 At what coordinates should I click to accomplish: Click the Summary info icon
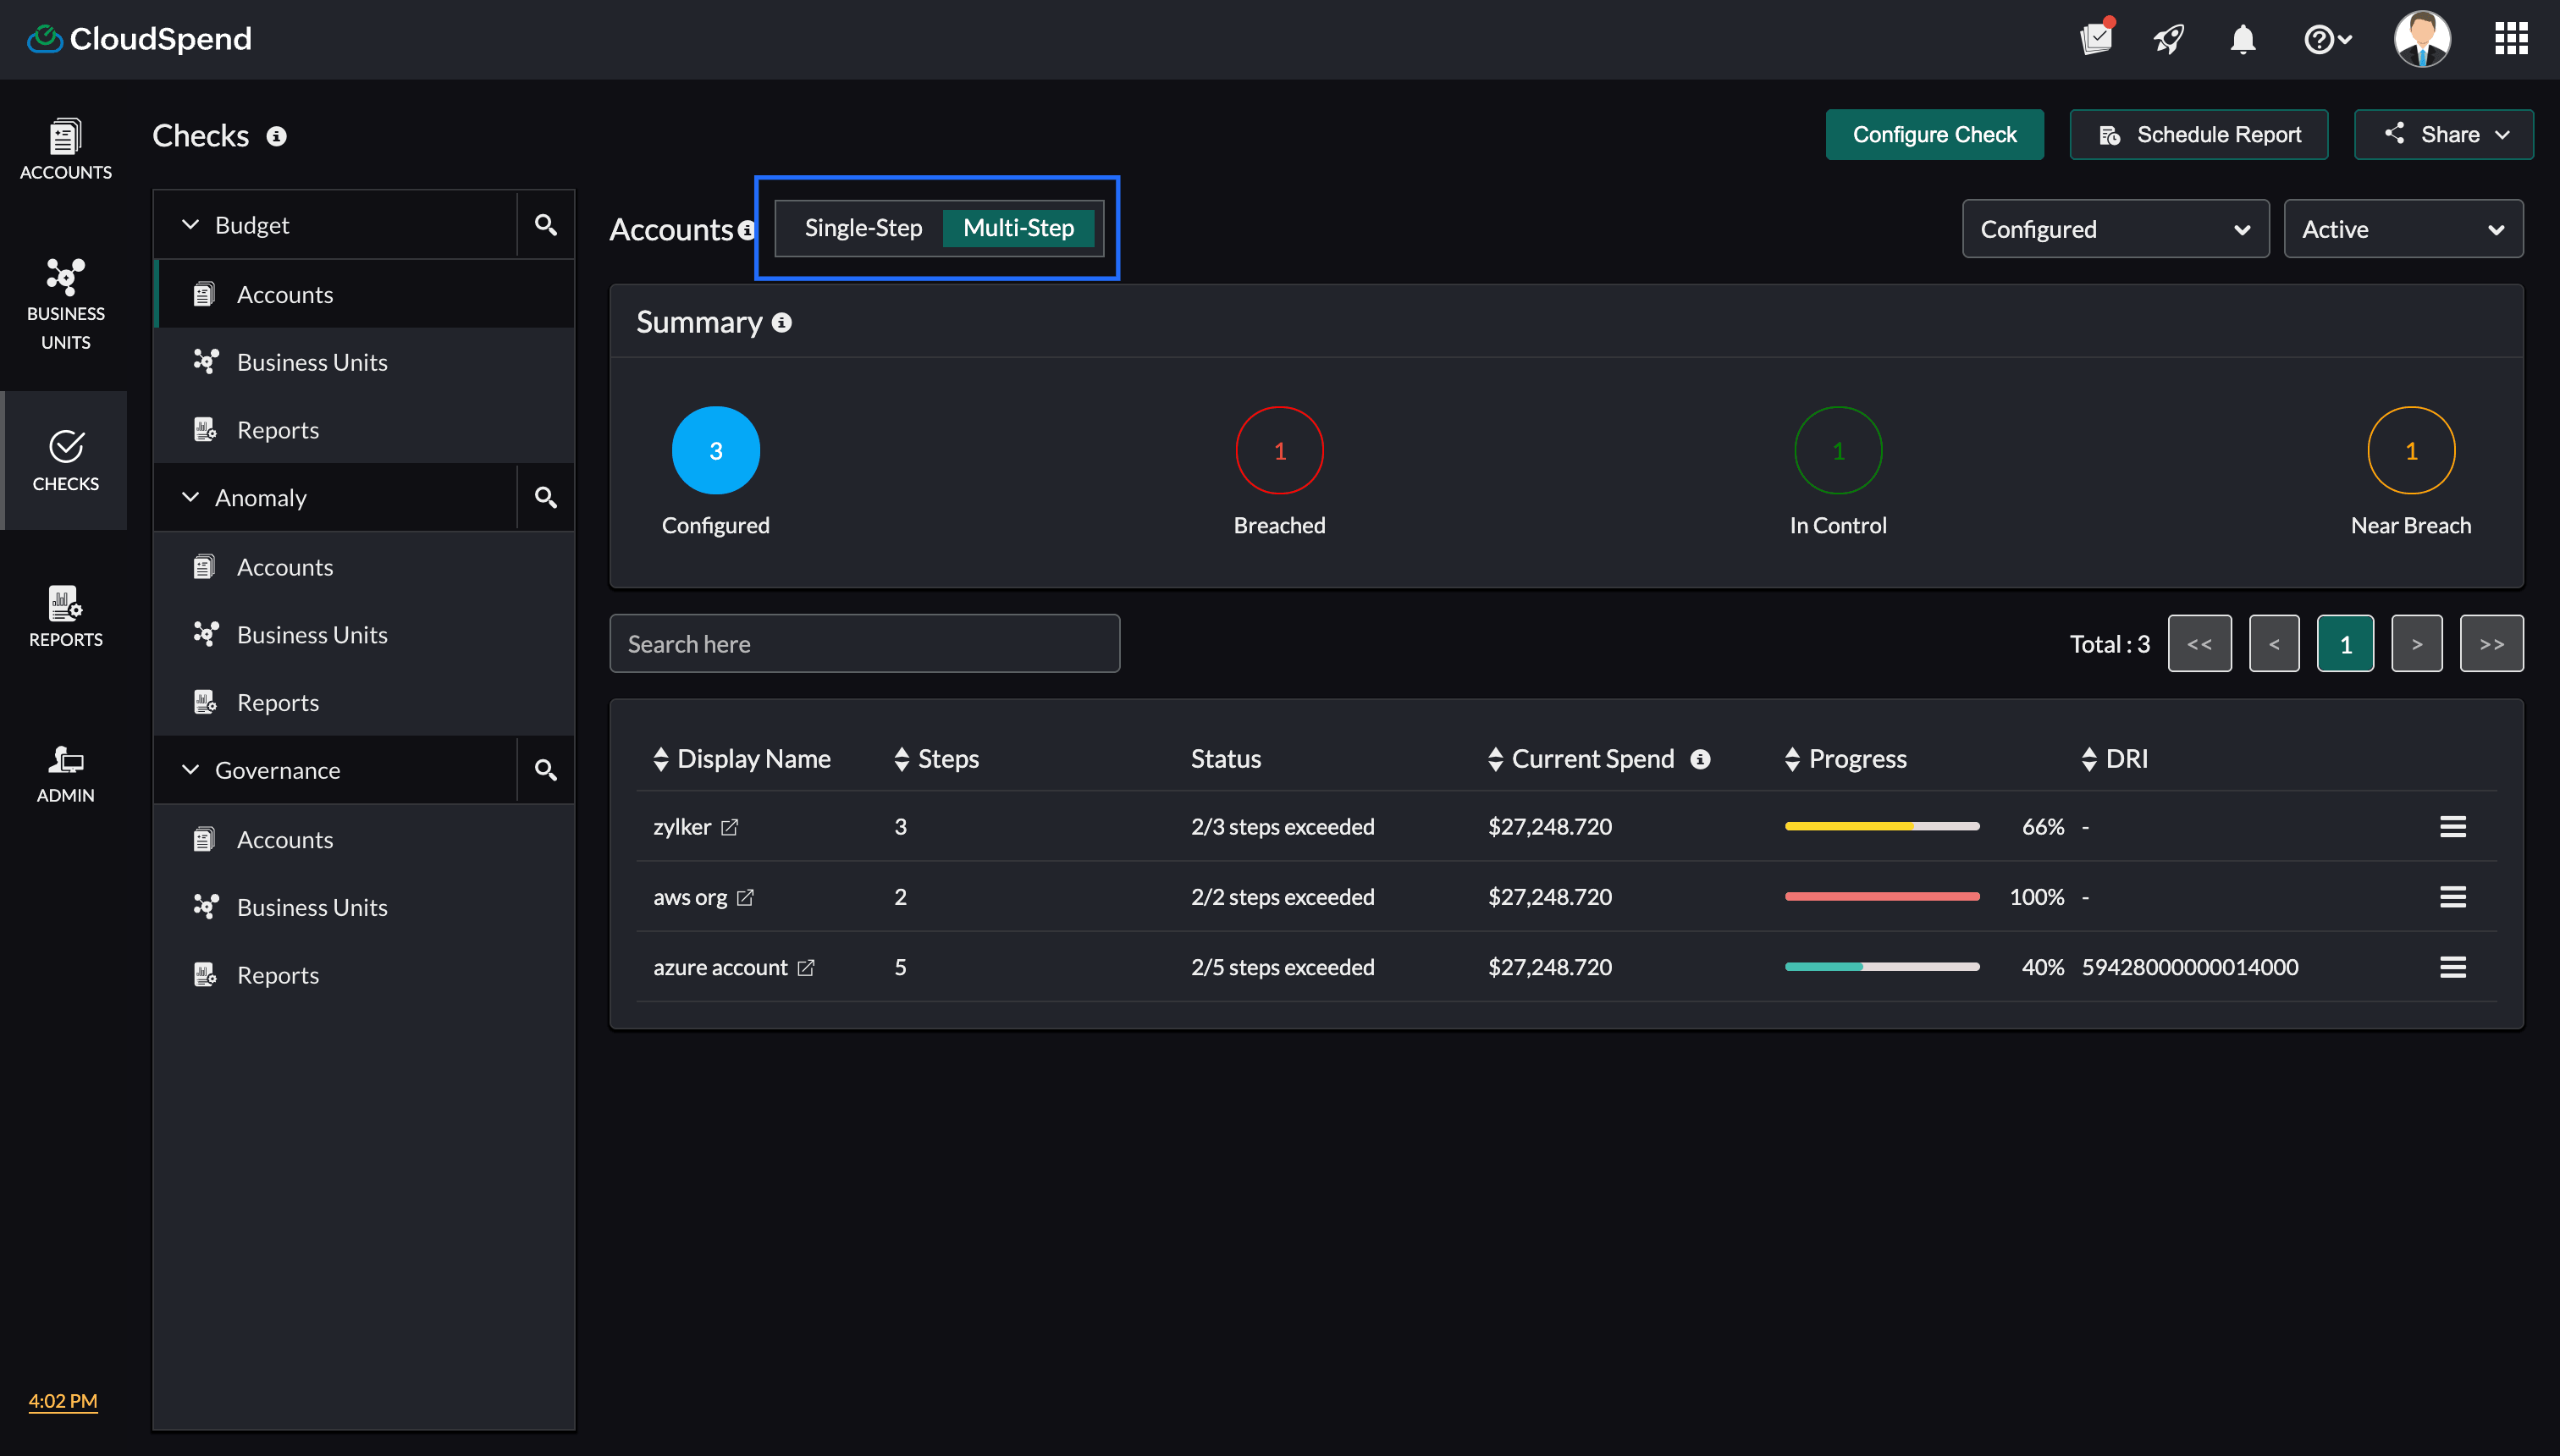782,322
